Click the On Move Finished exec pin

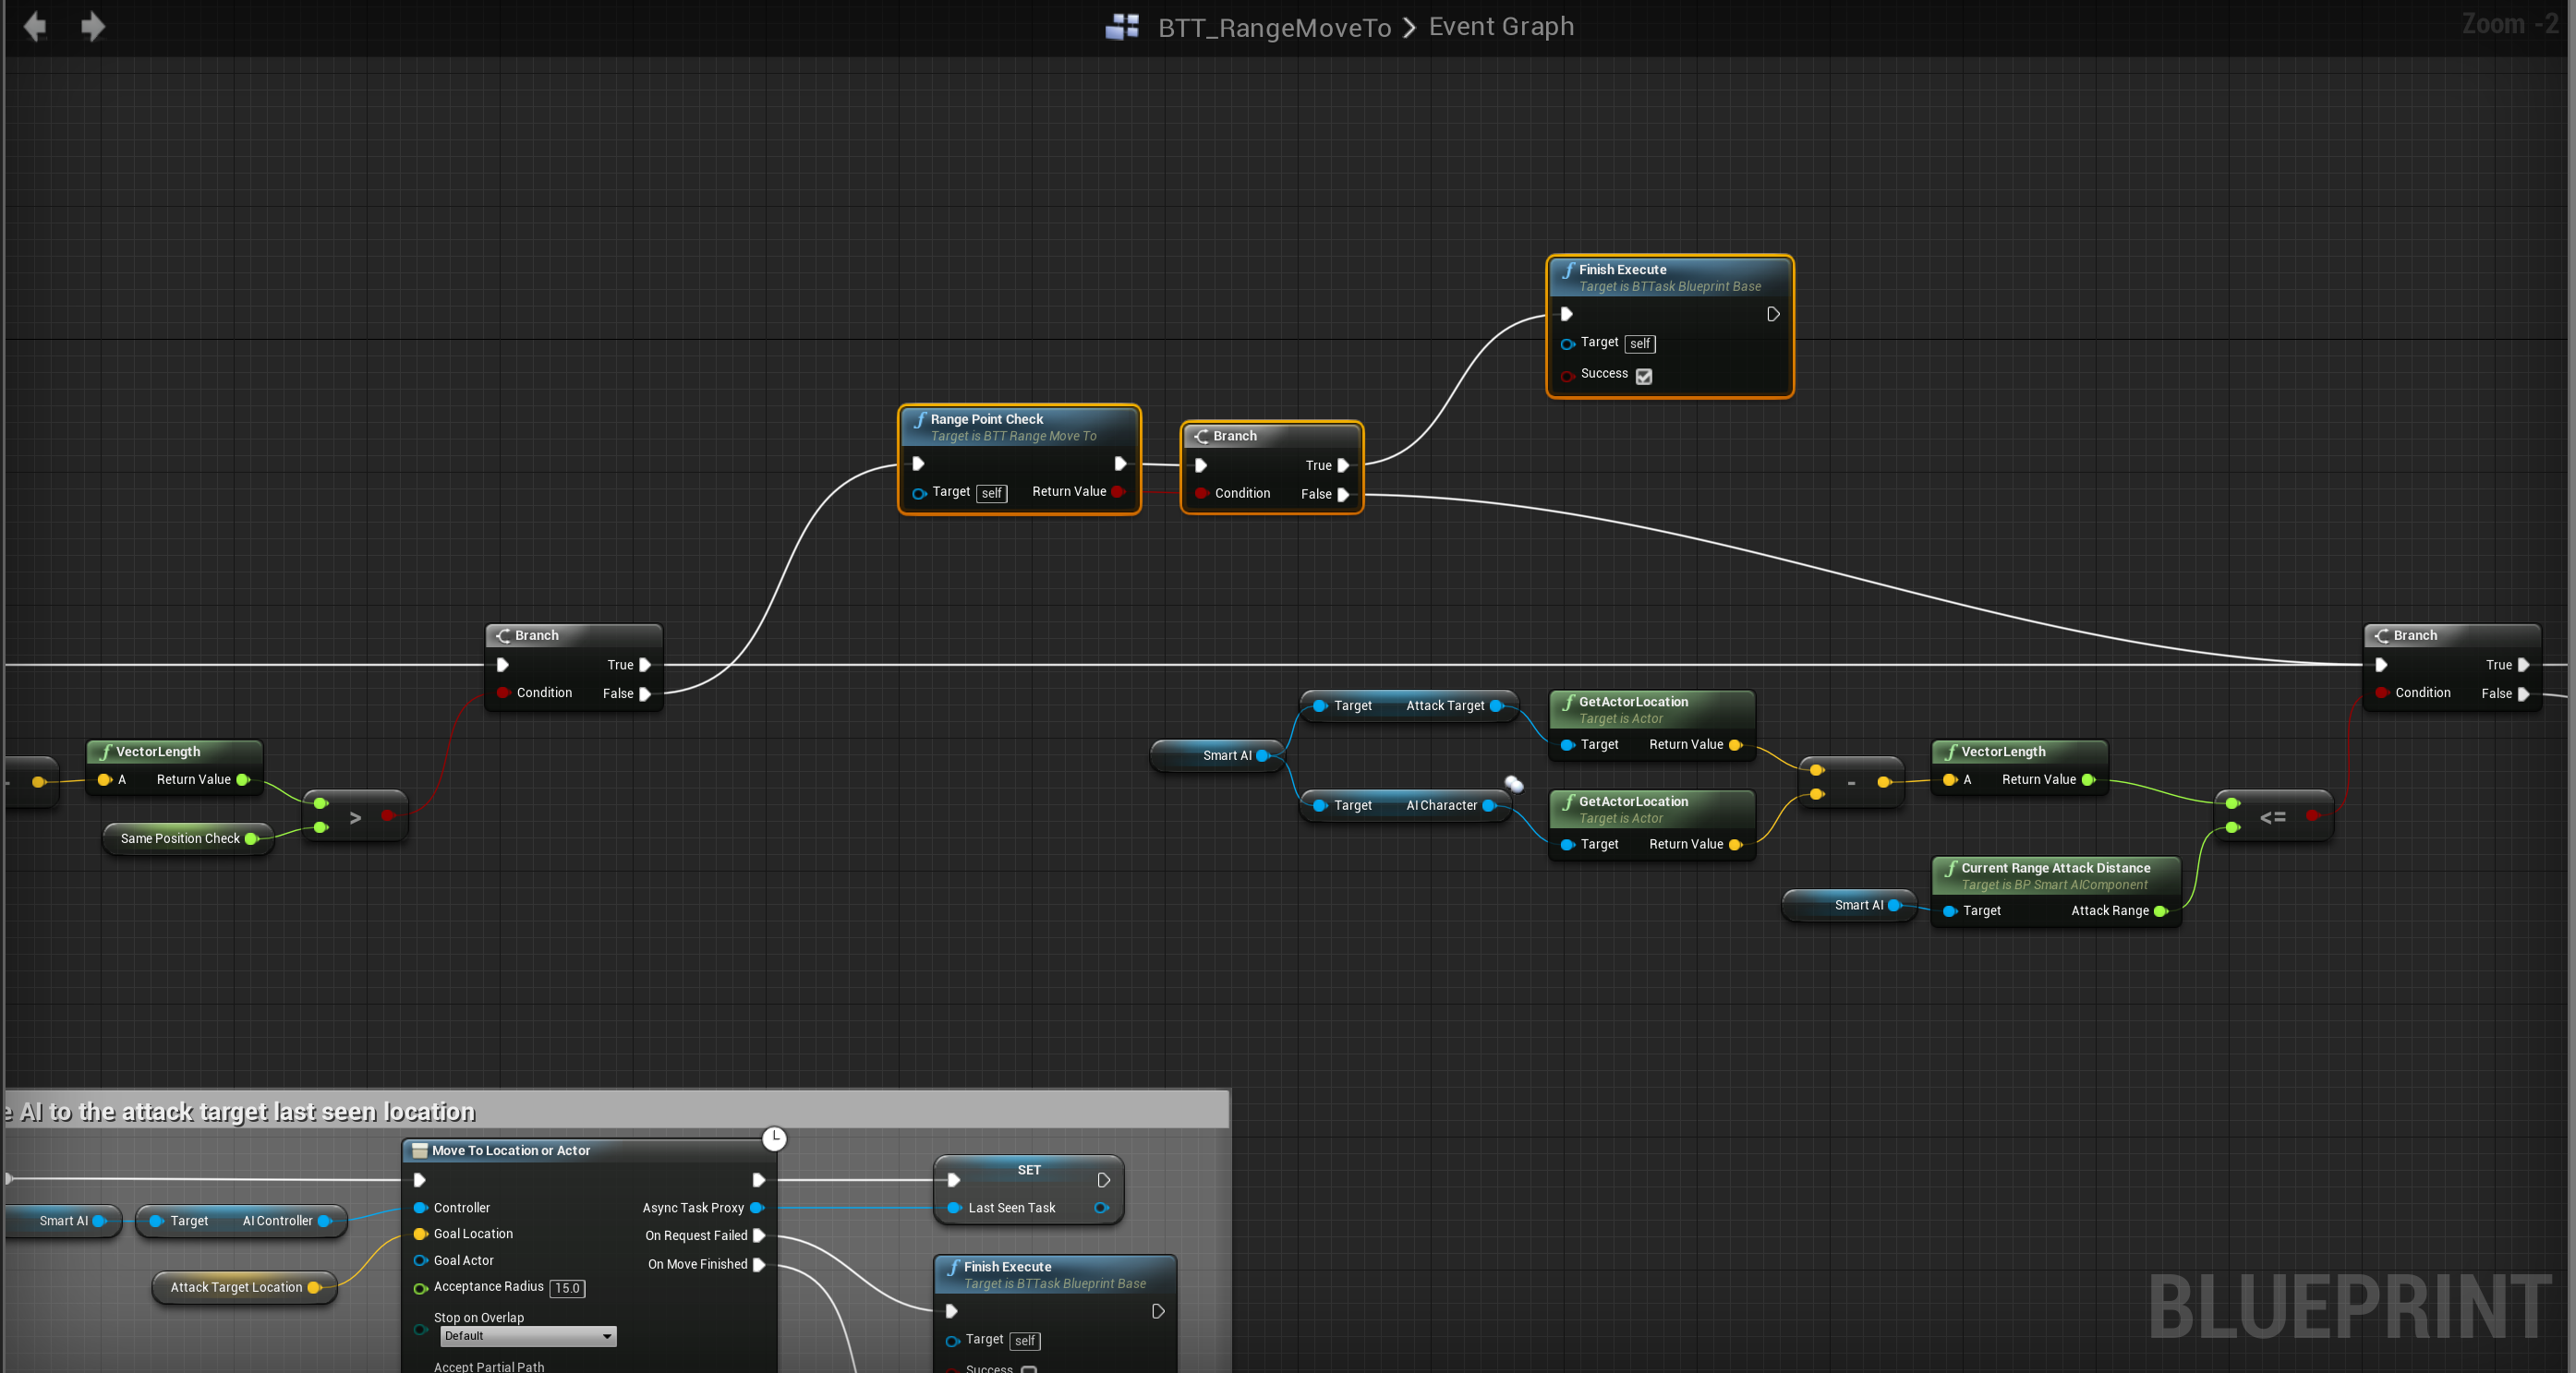point(759,1264)
